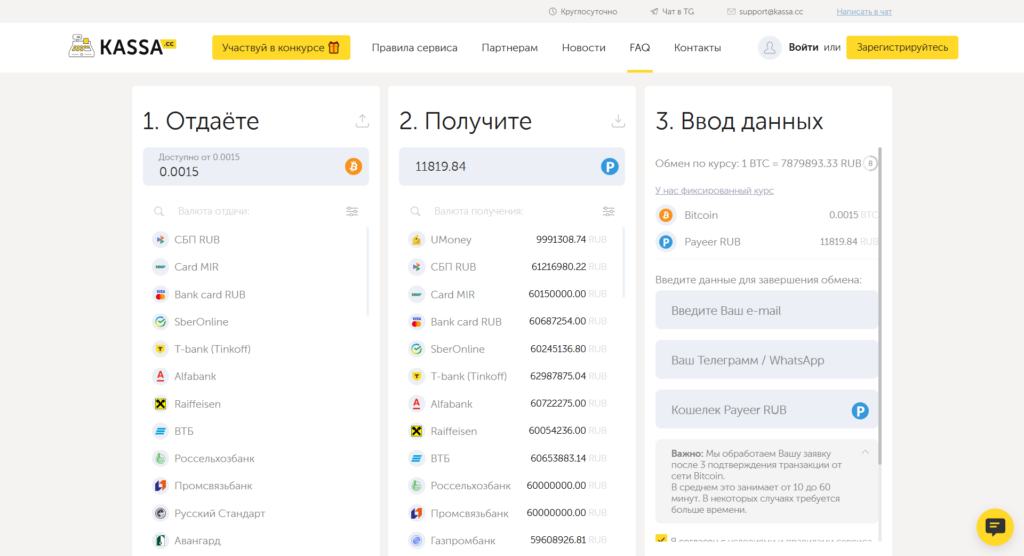This screenshot has width=1024, height=556.
Task: Click Зарегистрируйтесь button
Action: click(902, 48)
